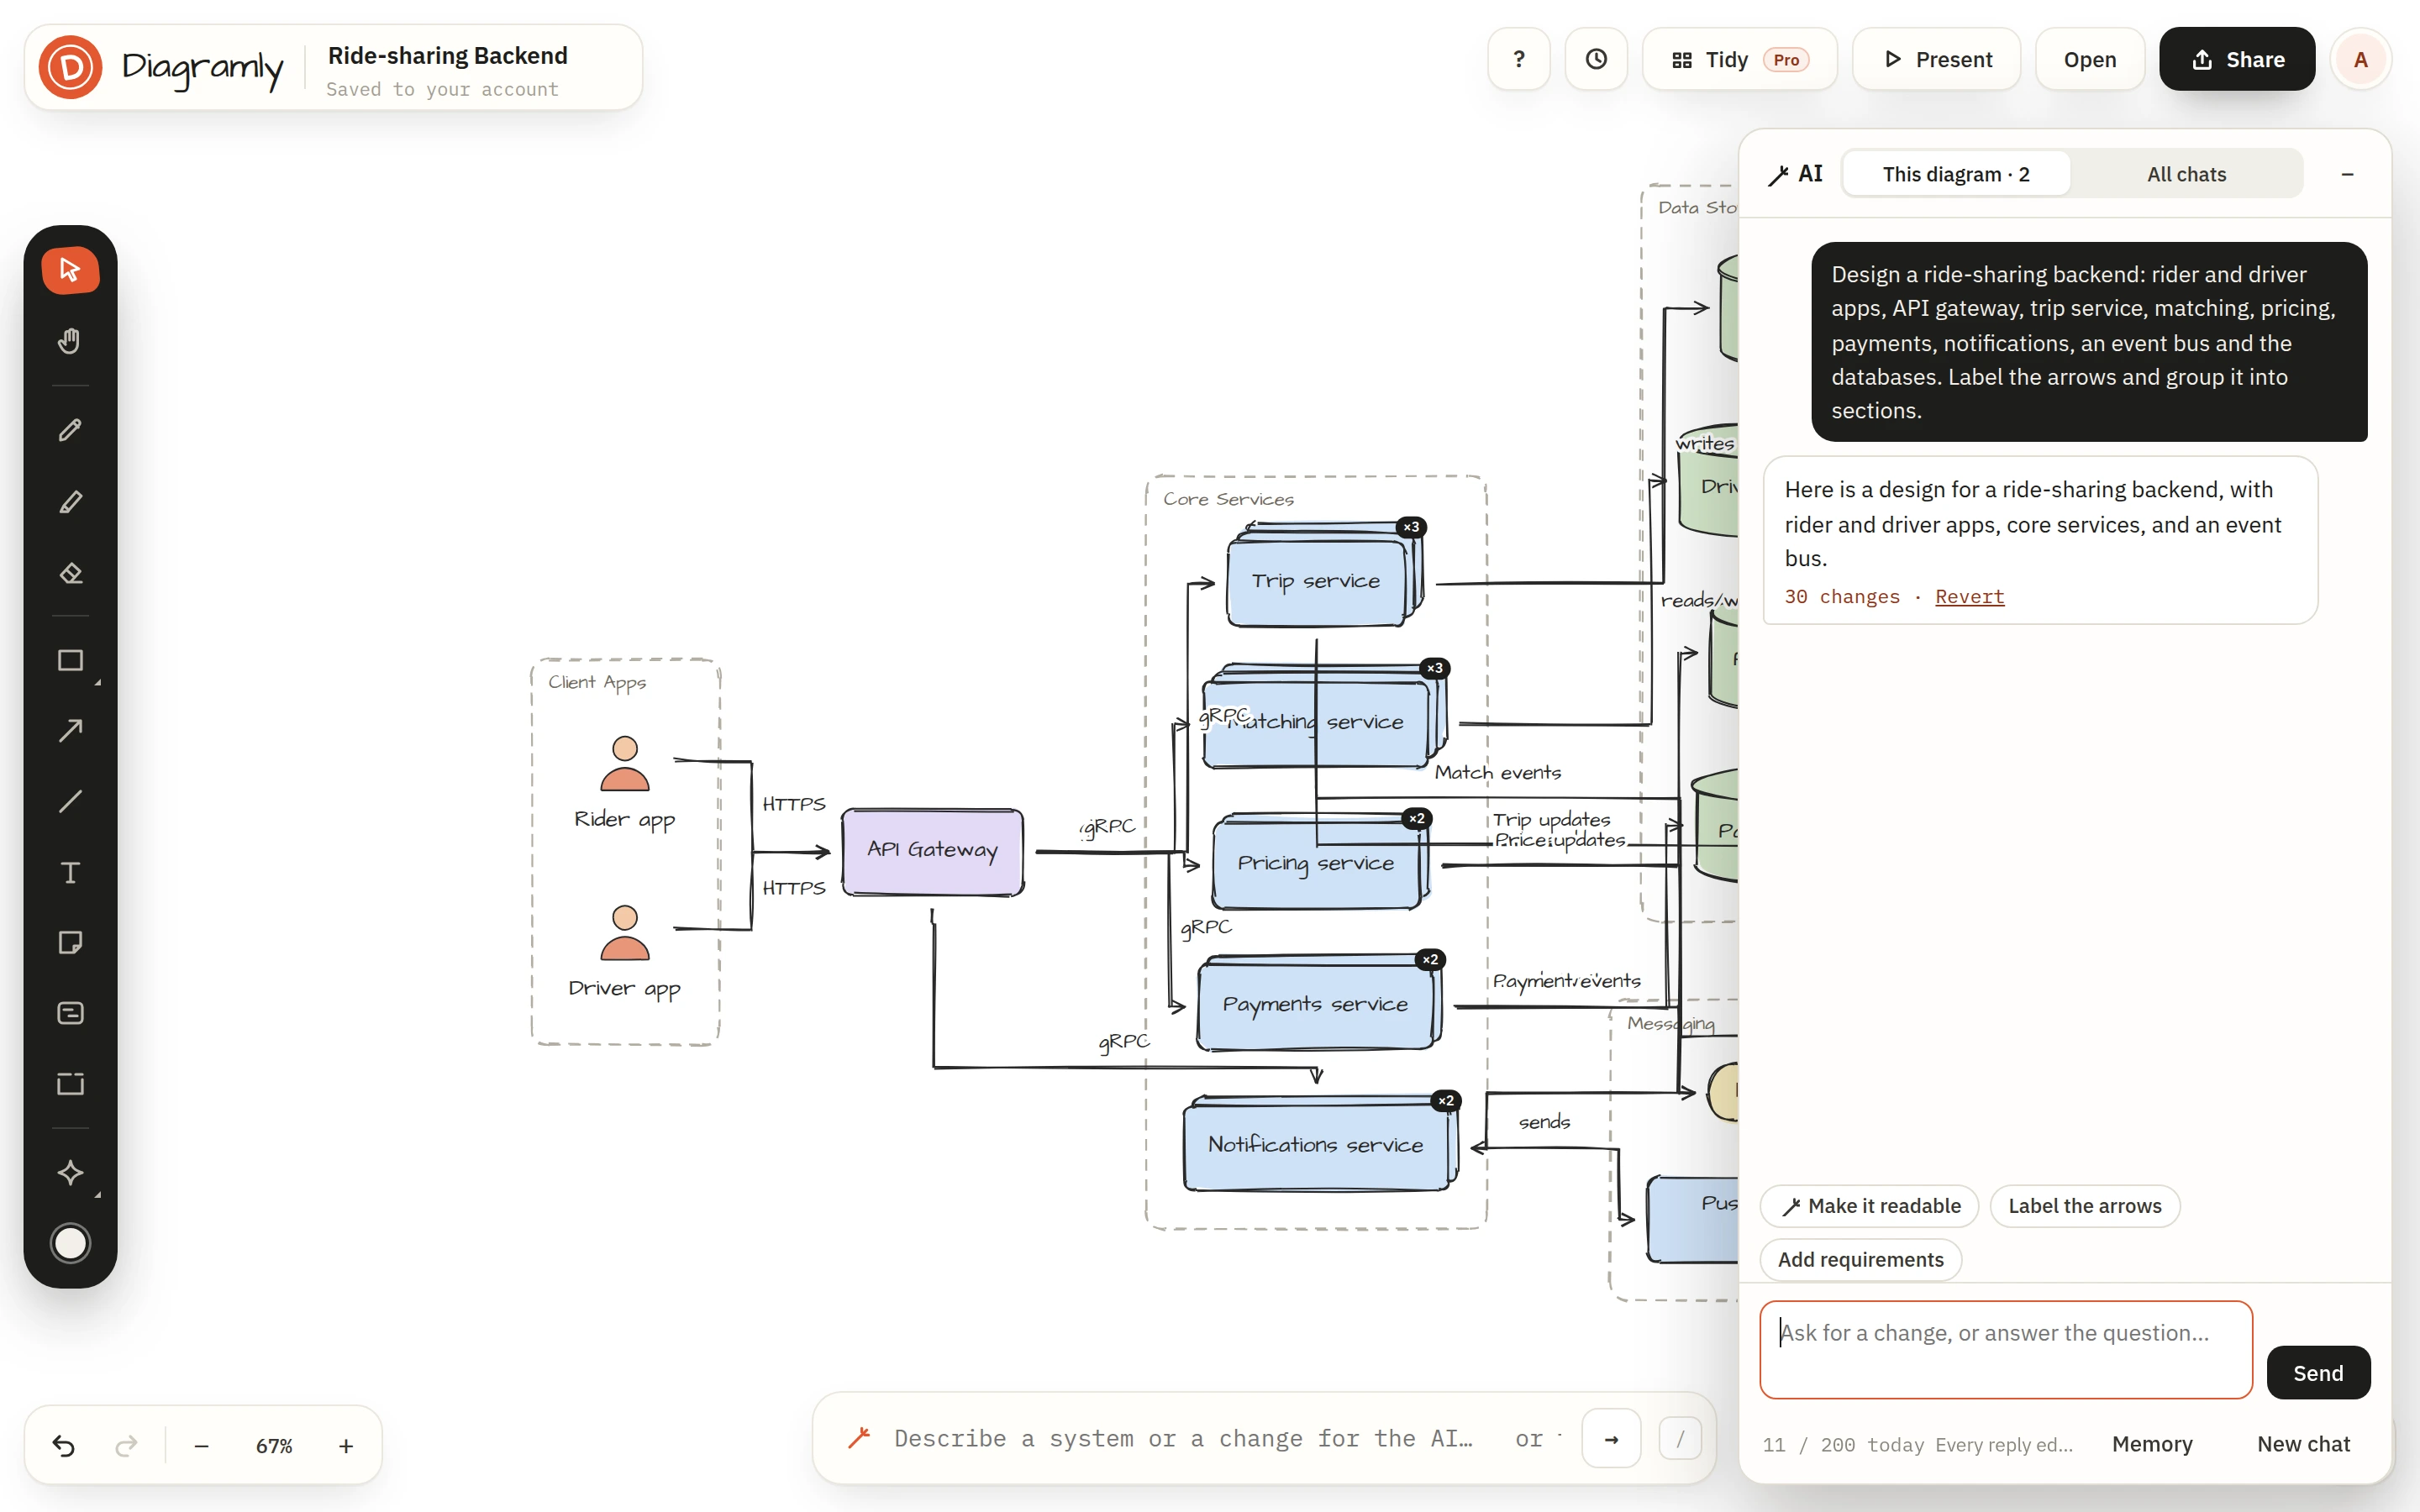
Task: Select the text tool
Action: (x=70, y=872)
